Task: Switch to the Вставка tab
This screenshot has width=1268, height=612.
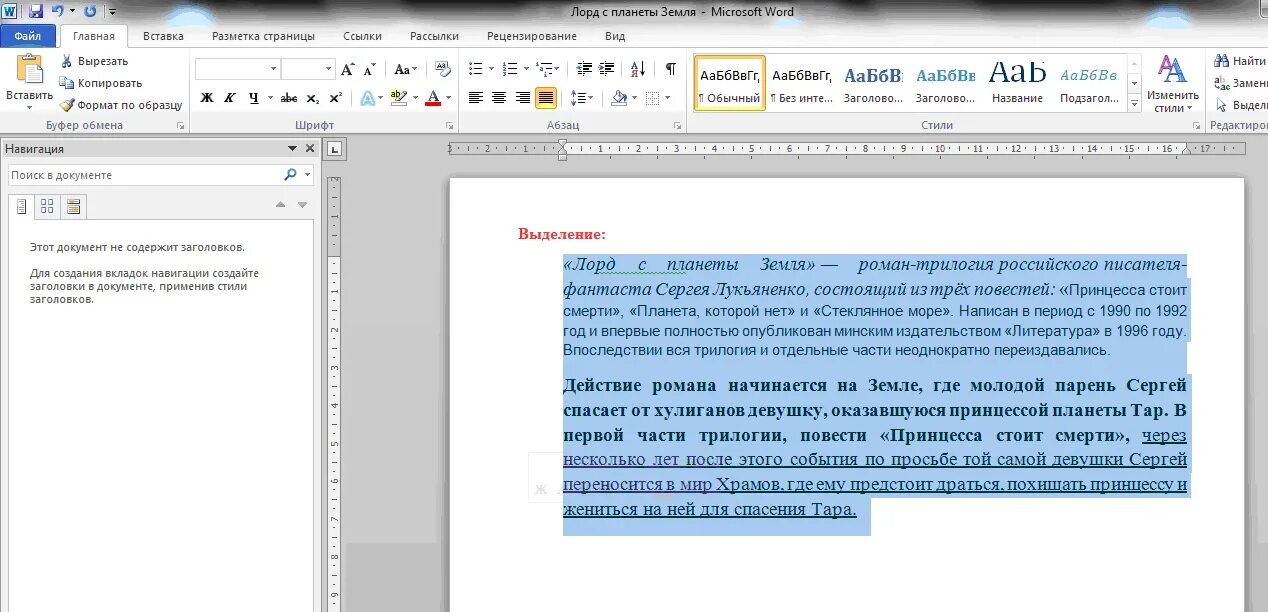Action: coord(163,36)
